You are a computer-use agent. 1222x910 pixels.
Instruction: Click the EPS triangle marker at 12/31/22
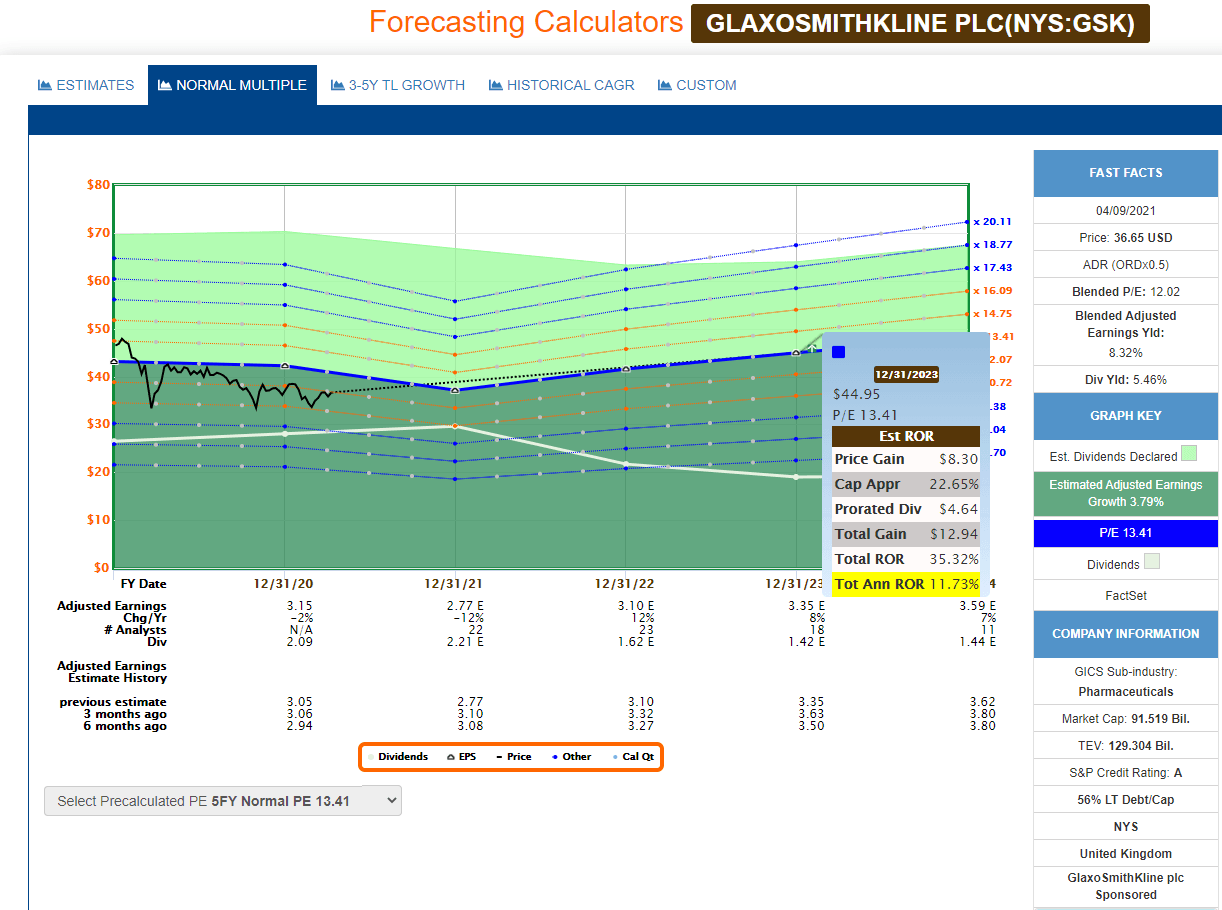coord(625,369)
